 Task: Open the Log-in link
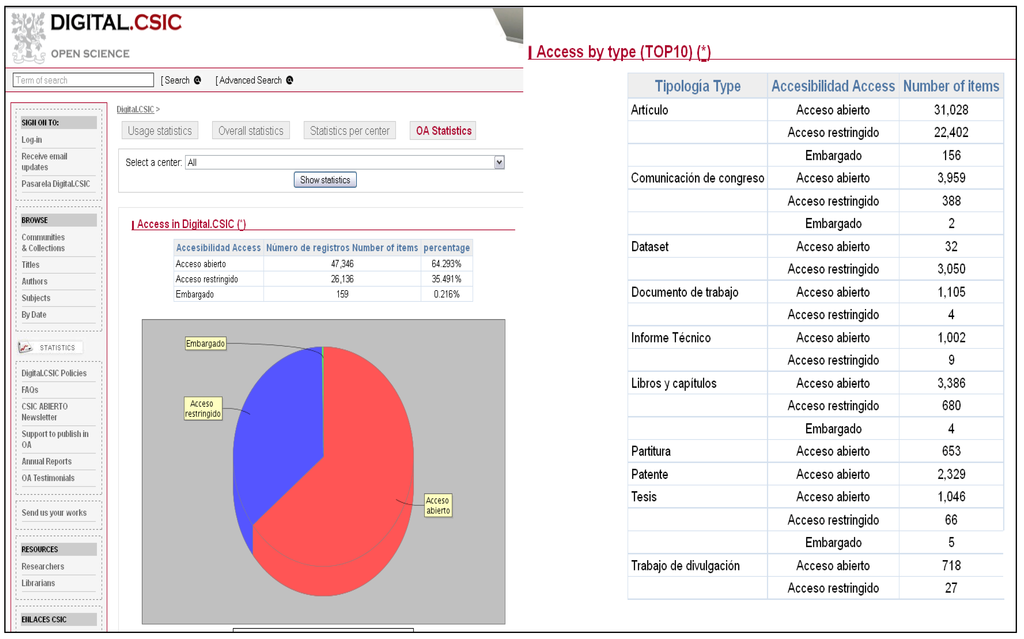coord(32,140)
